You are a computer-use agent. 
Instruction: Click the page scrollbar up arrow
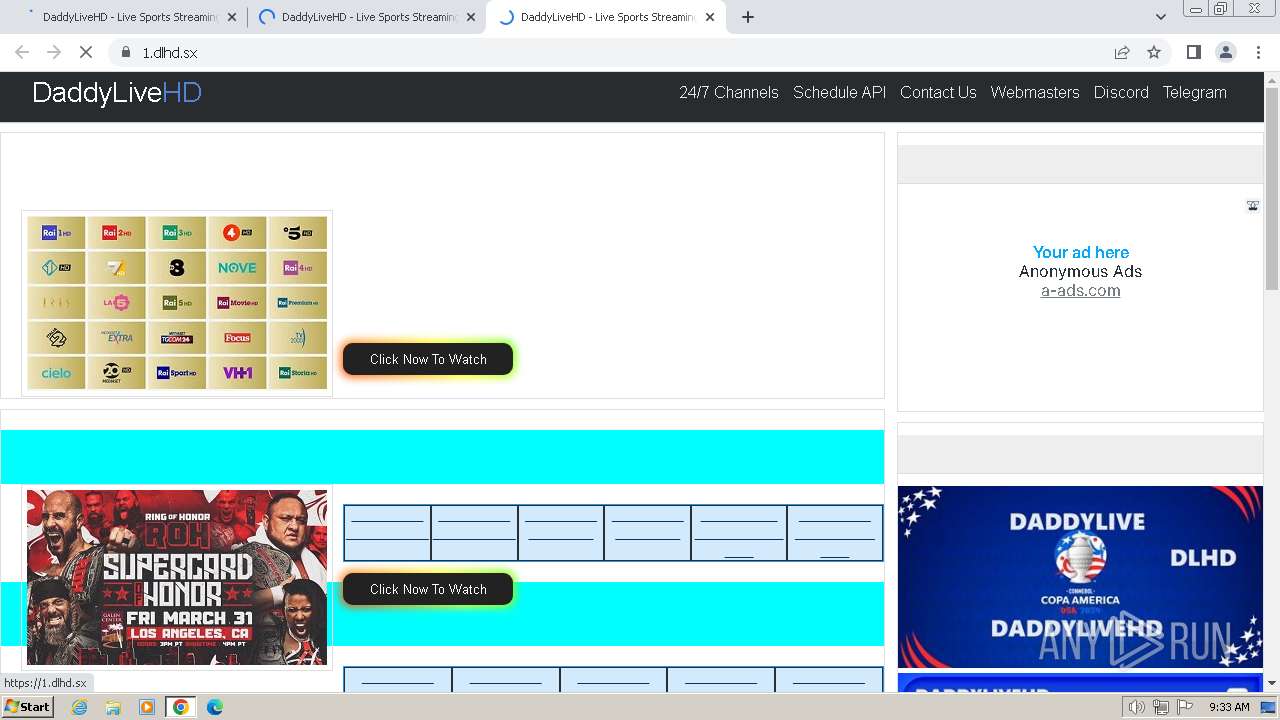pos(1272,79)
